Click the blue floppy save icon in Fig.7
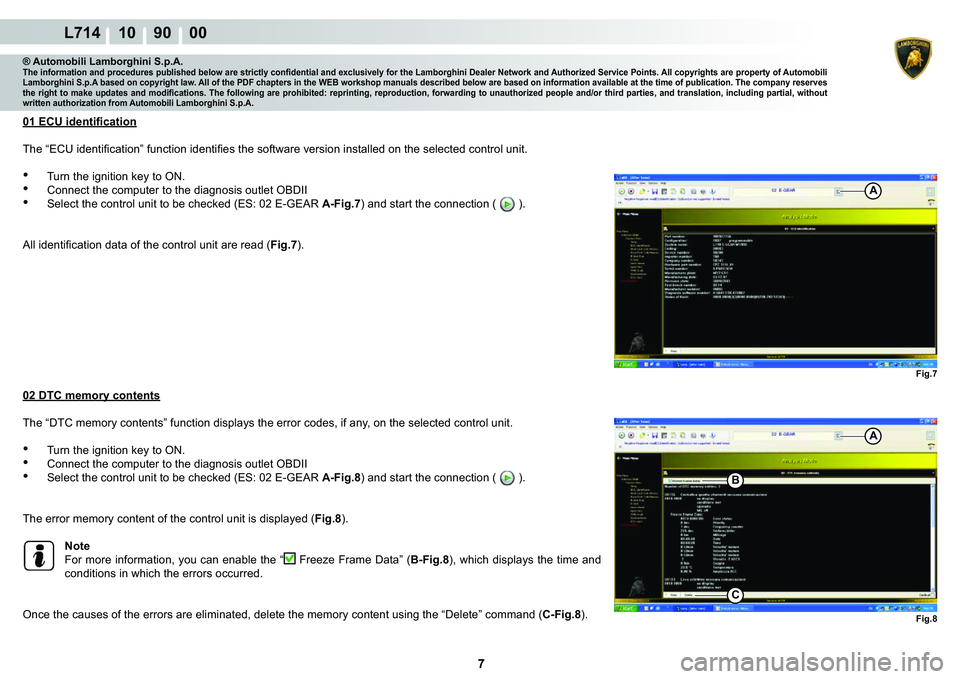Image resolution: width=960 pixels, height=679 pixels. [x=654, y=192]
